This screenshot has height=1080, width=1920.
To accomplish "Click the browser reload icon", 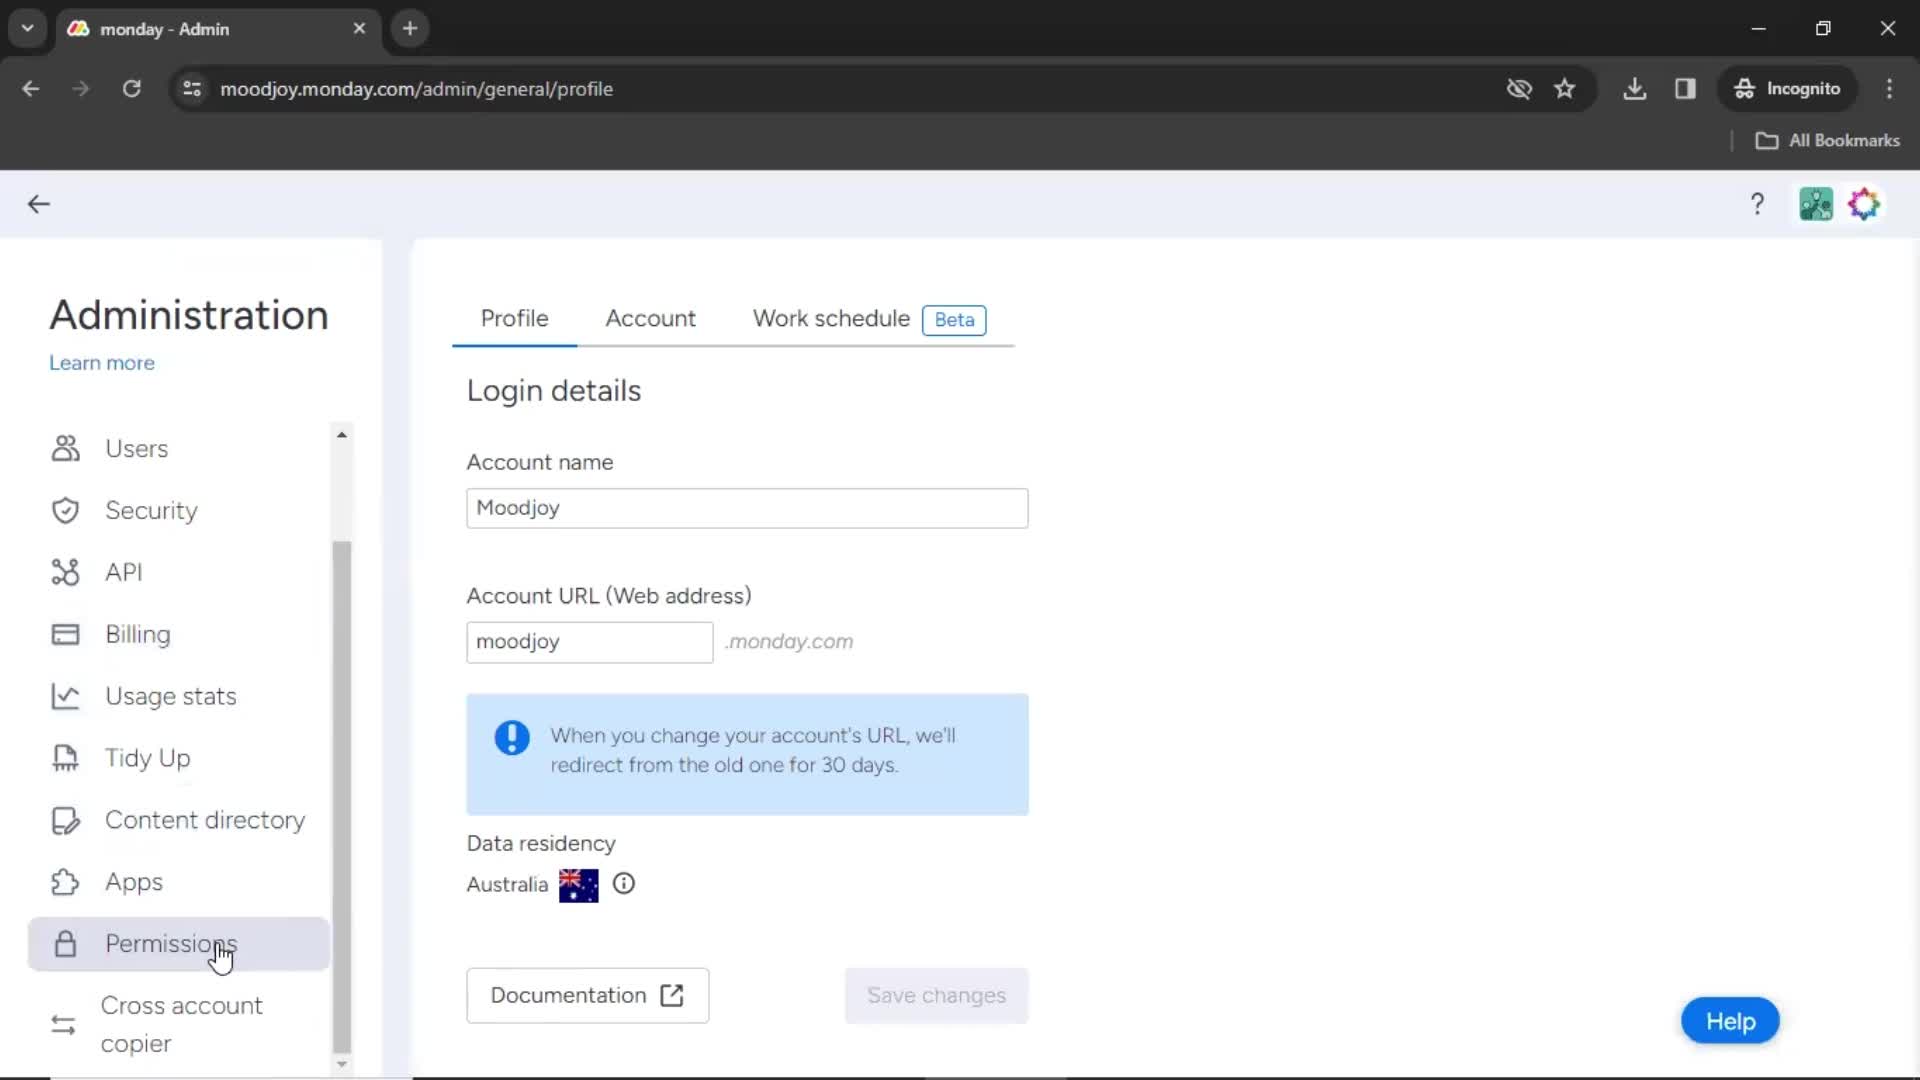I will click(x=131, y=89).
